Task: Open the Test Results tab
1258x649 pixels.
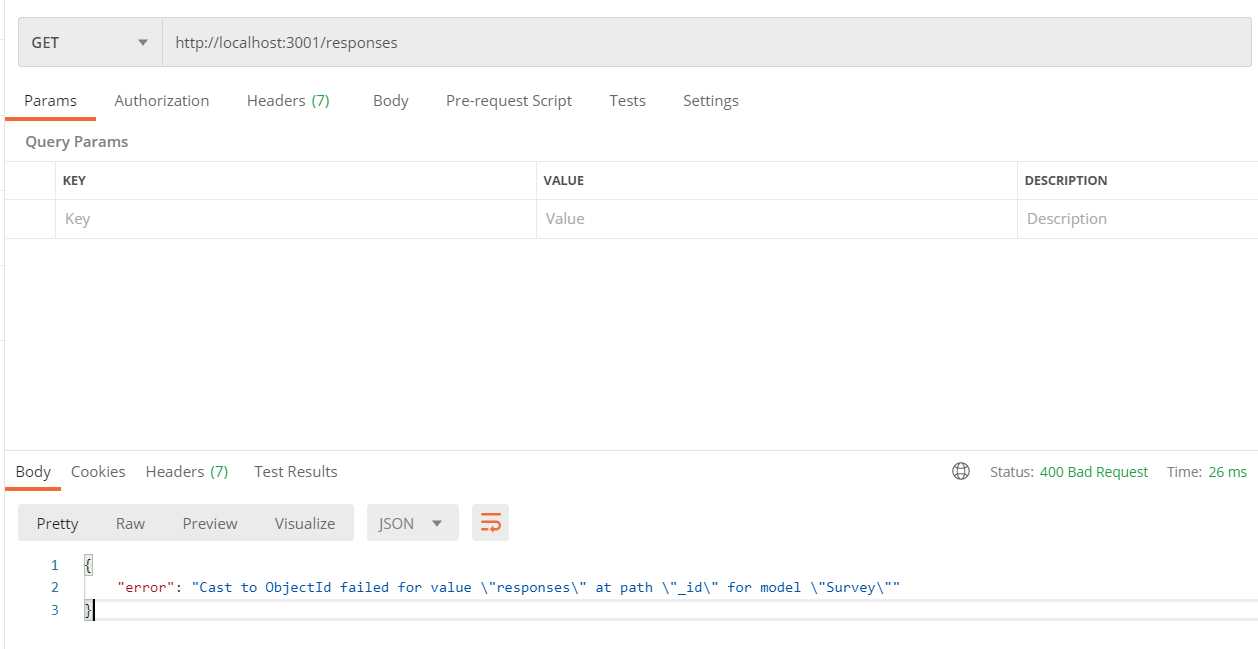Action: point(296,472)
